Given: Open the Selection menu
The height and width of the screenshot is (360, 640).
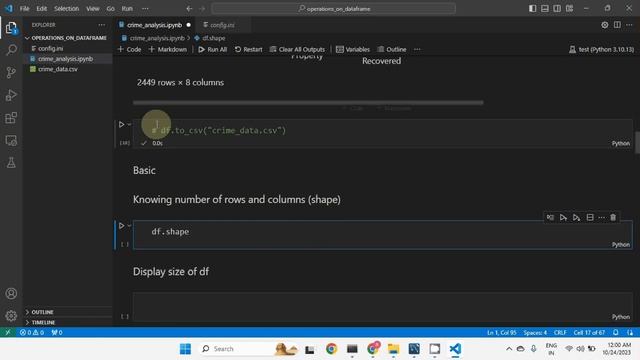Looking at the screenshot, I should click(66, 8).
